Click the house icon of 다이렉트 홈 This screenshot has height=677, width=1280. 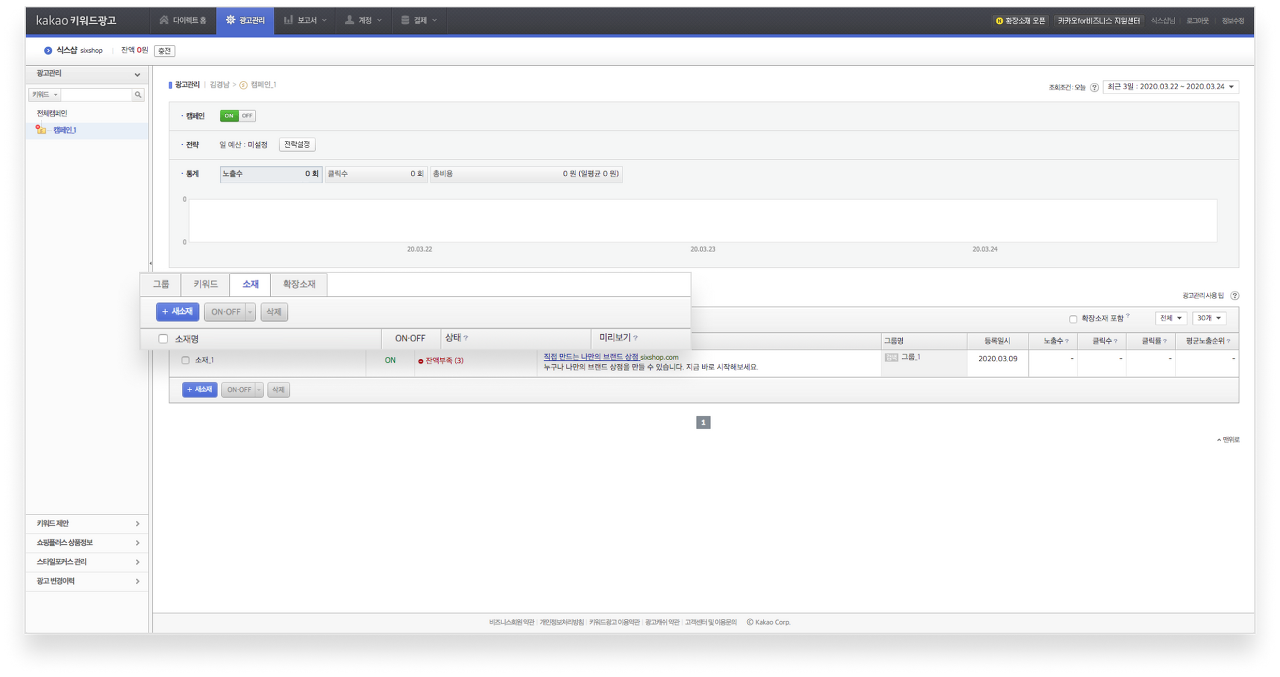[x=165, y=20]
